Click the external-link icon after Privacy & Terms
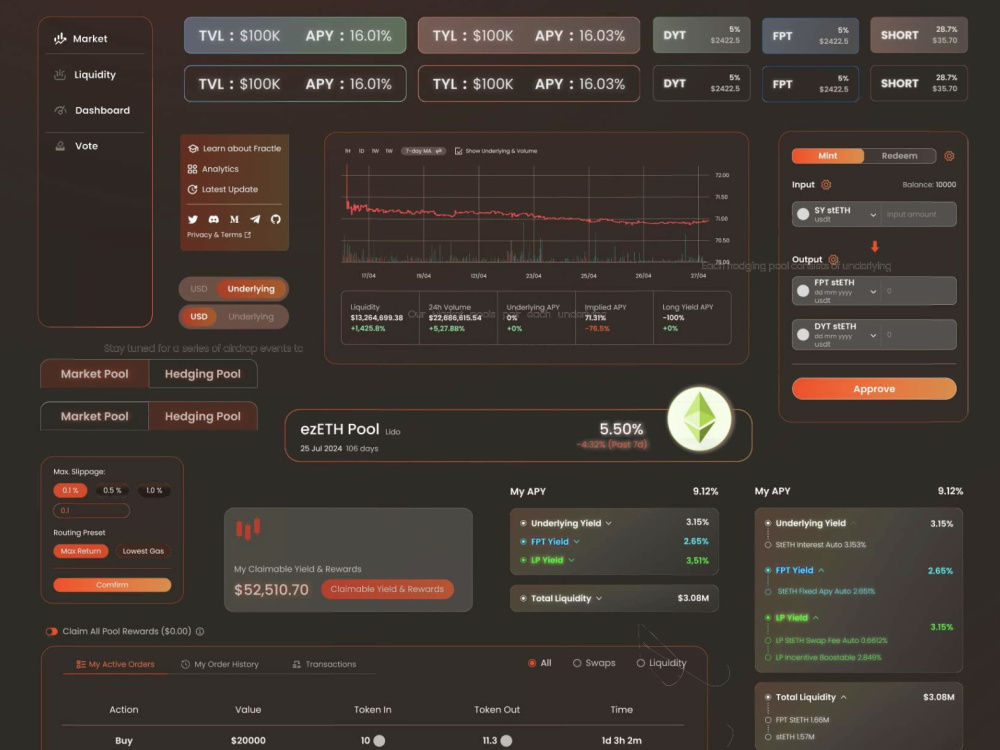This screenshot has width=1000, height=750. 247,235
